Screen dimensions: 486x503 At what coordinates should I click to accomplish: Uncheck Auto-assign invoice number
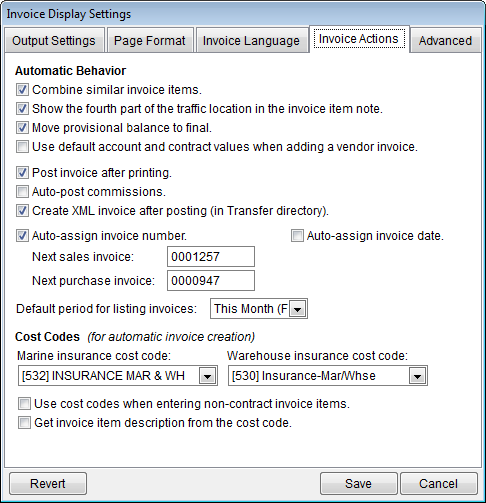click(x=22, y=236)
